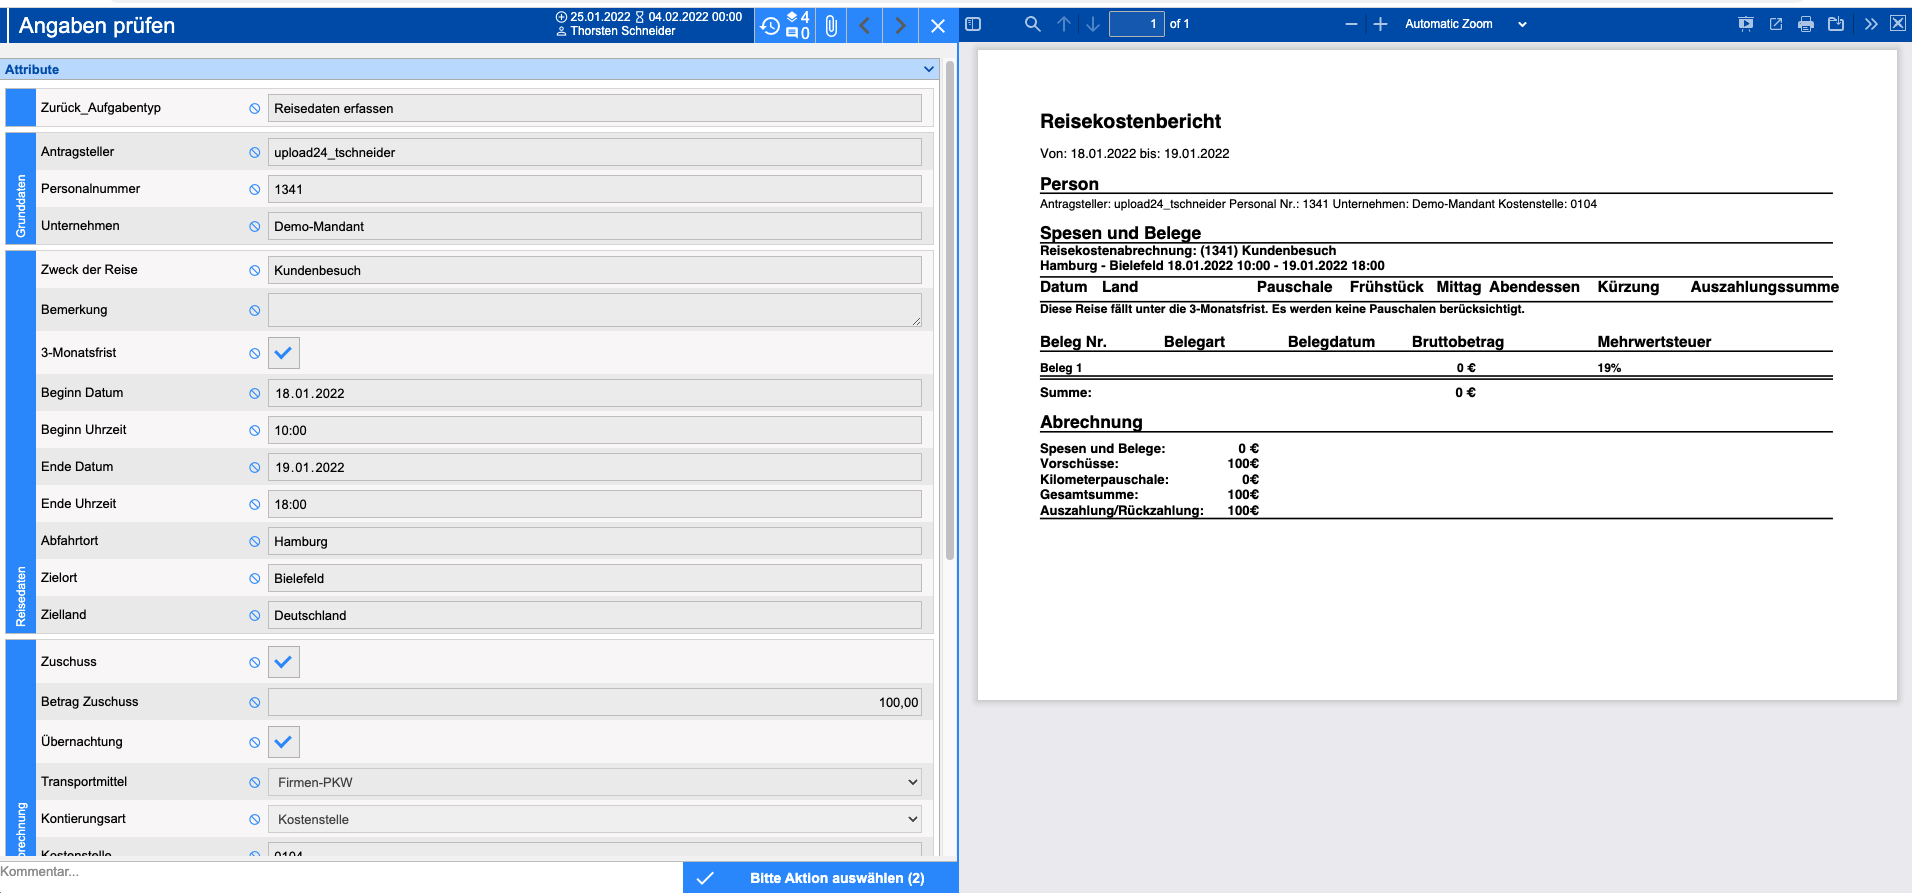Click lock icon next to Ende Datum
This screenshot has height=893, width=1912.
[255, 467]
